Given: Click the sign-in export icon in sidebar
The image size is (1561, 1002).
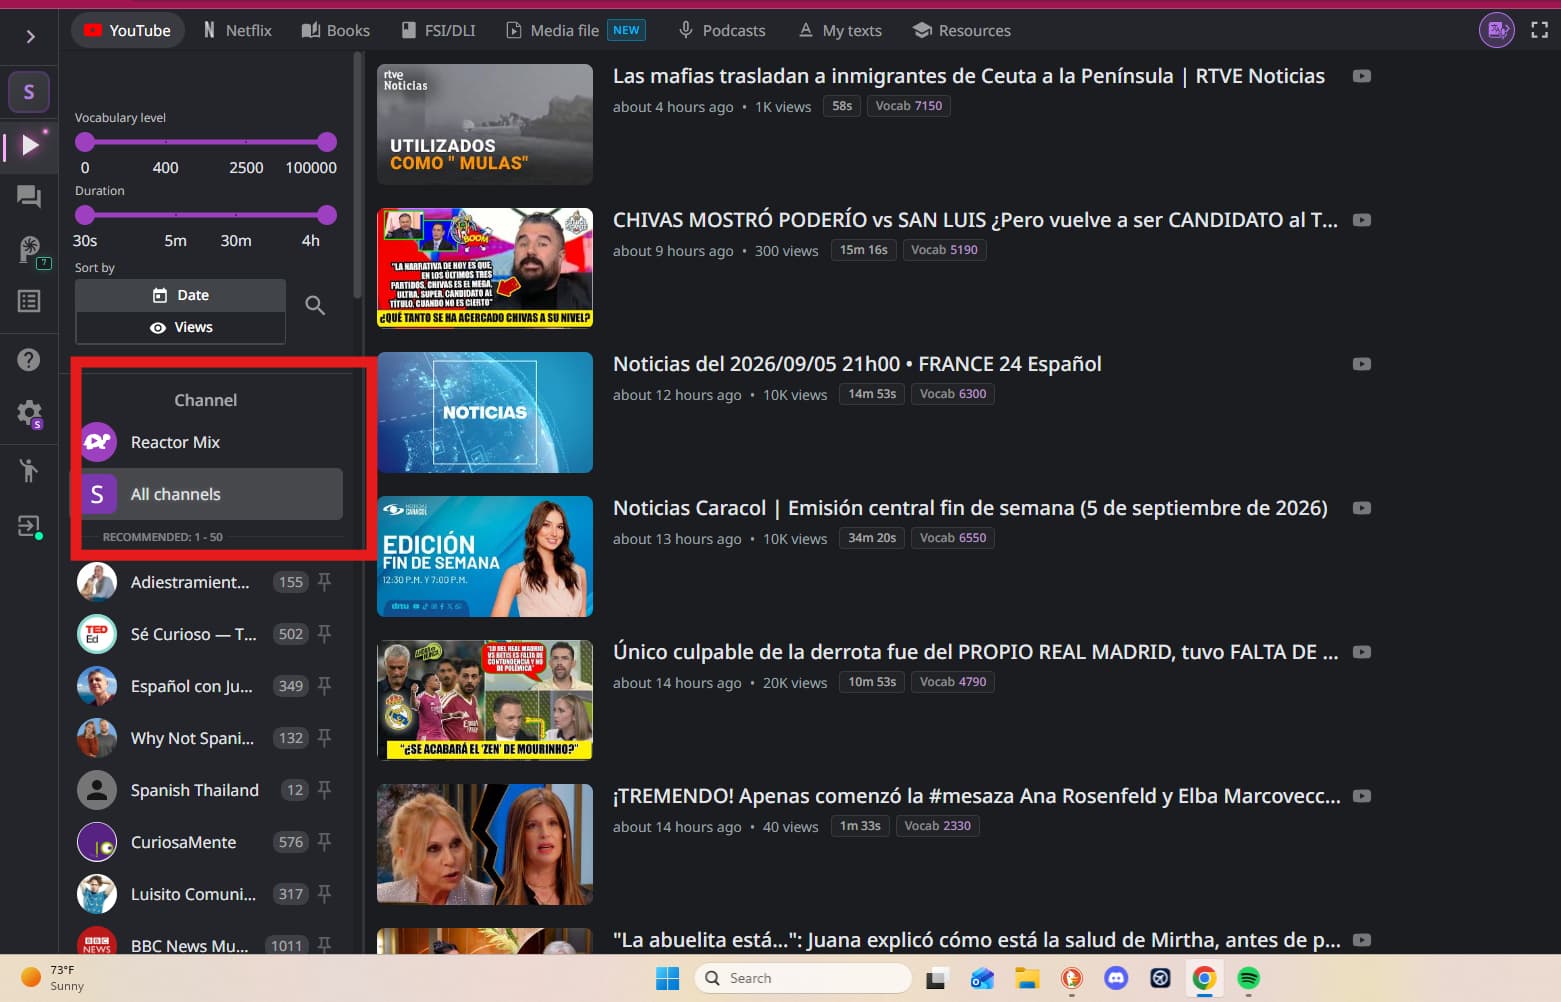Looking at the screenshot, I should click(x=29, y=526).
